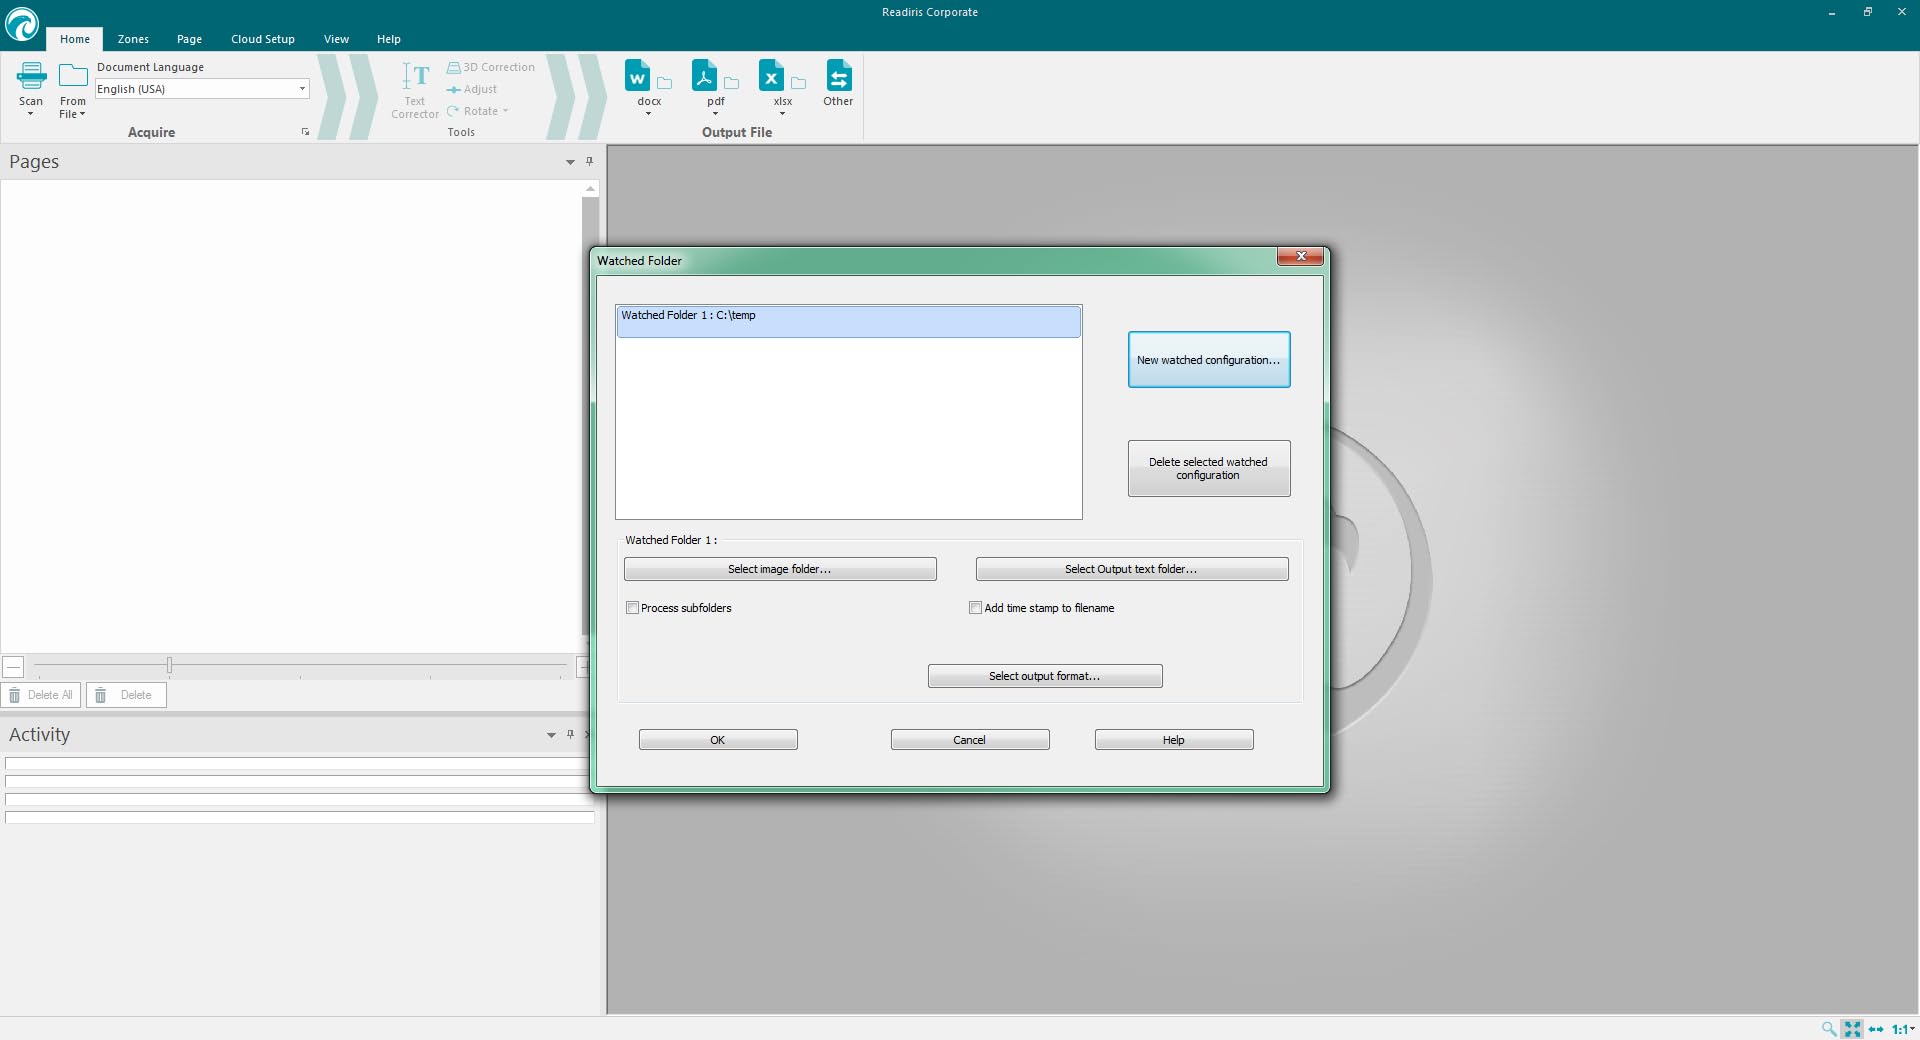Click thumbnail zoom-out minus button
Viewport: 1920px width, 1040px height.
point(13,667)
